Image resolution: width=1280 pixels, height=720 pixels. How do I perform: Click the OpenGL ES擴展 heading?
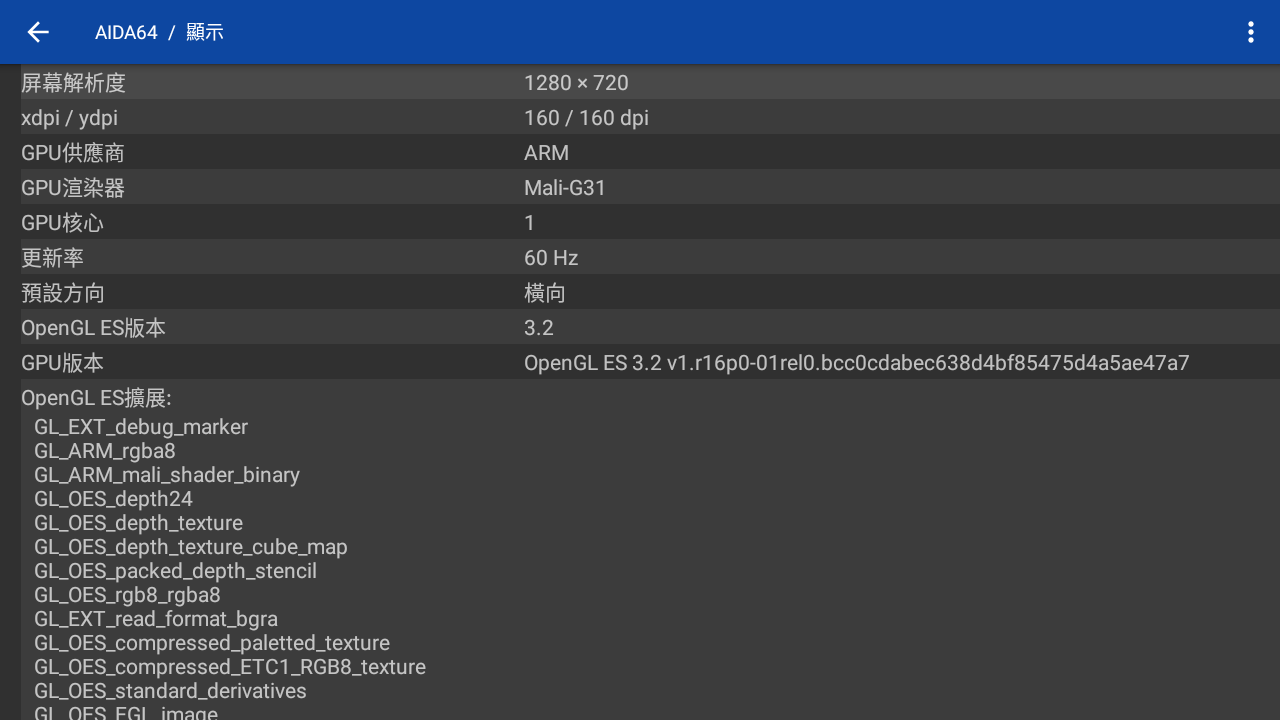[96, 398]
